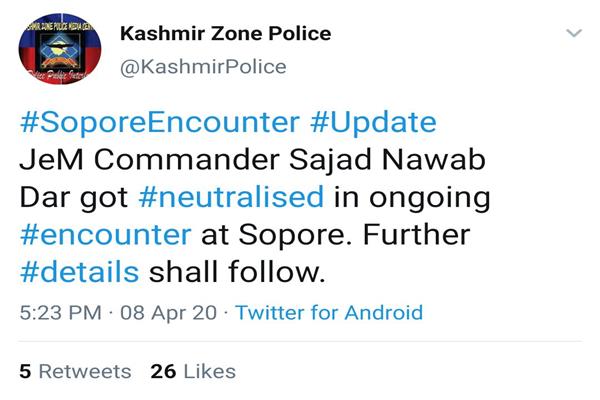Select the words 'JeM Commander' in the tweet

[x=149, y=160]
